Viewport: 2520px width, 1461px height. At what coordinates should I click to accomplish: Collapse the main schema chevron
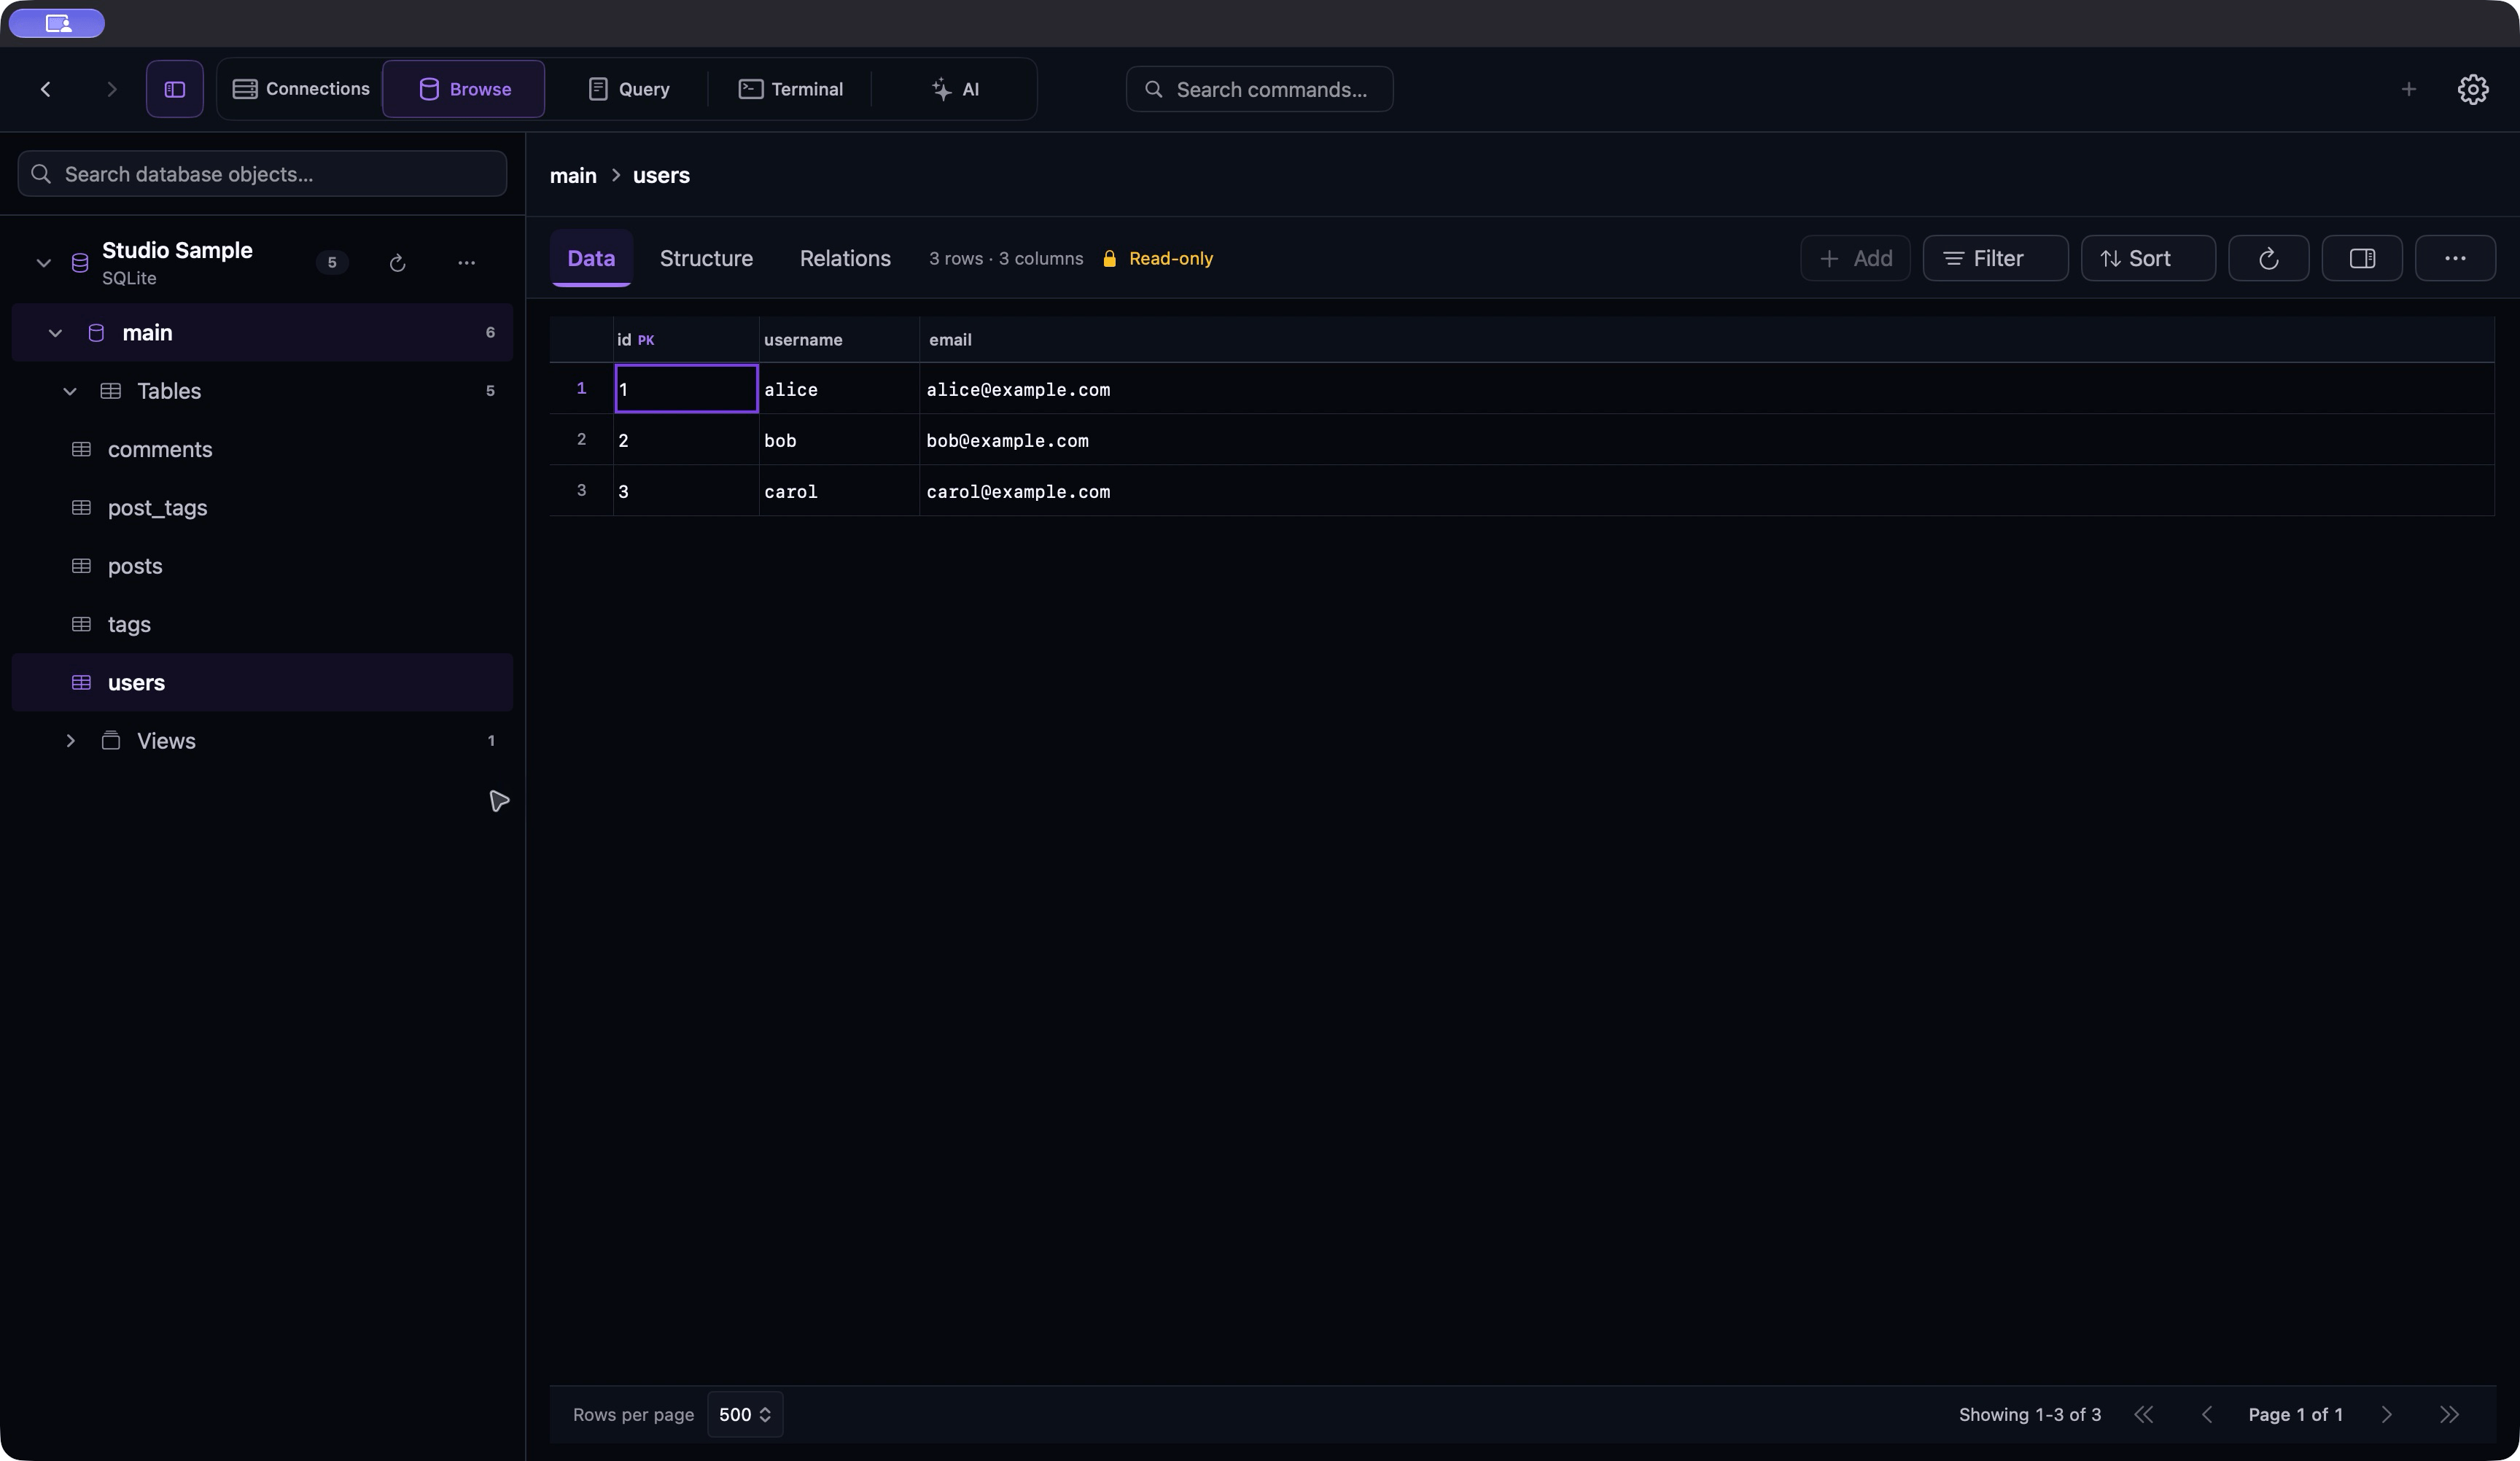click(55, 333)
